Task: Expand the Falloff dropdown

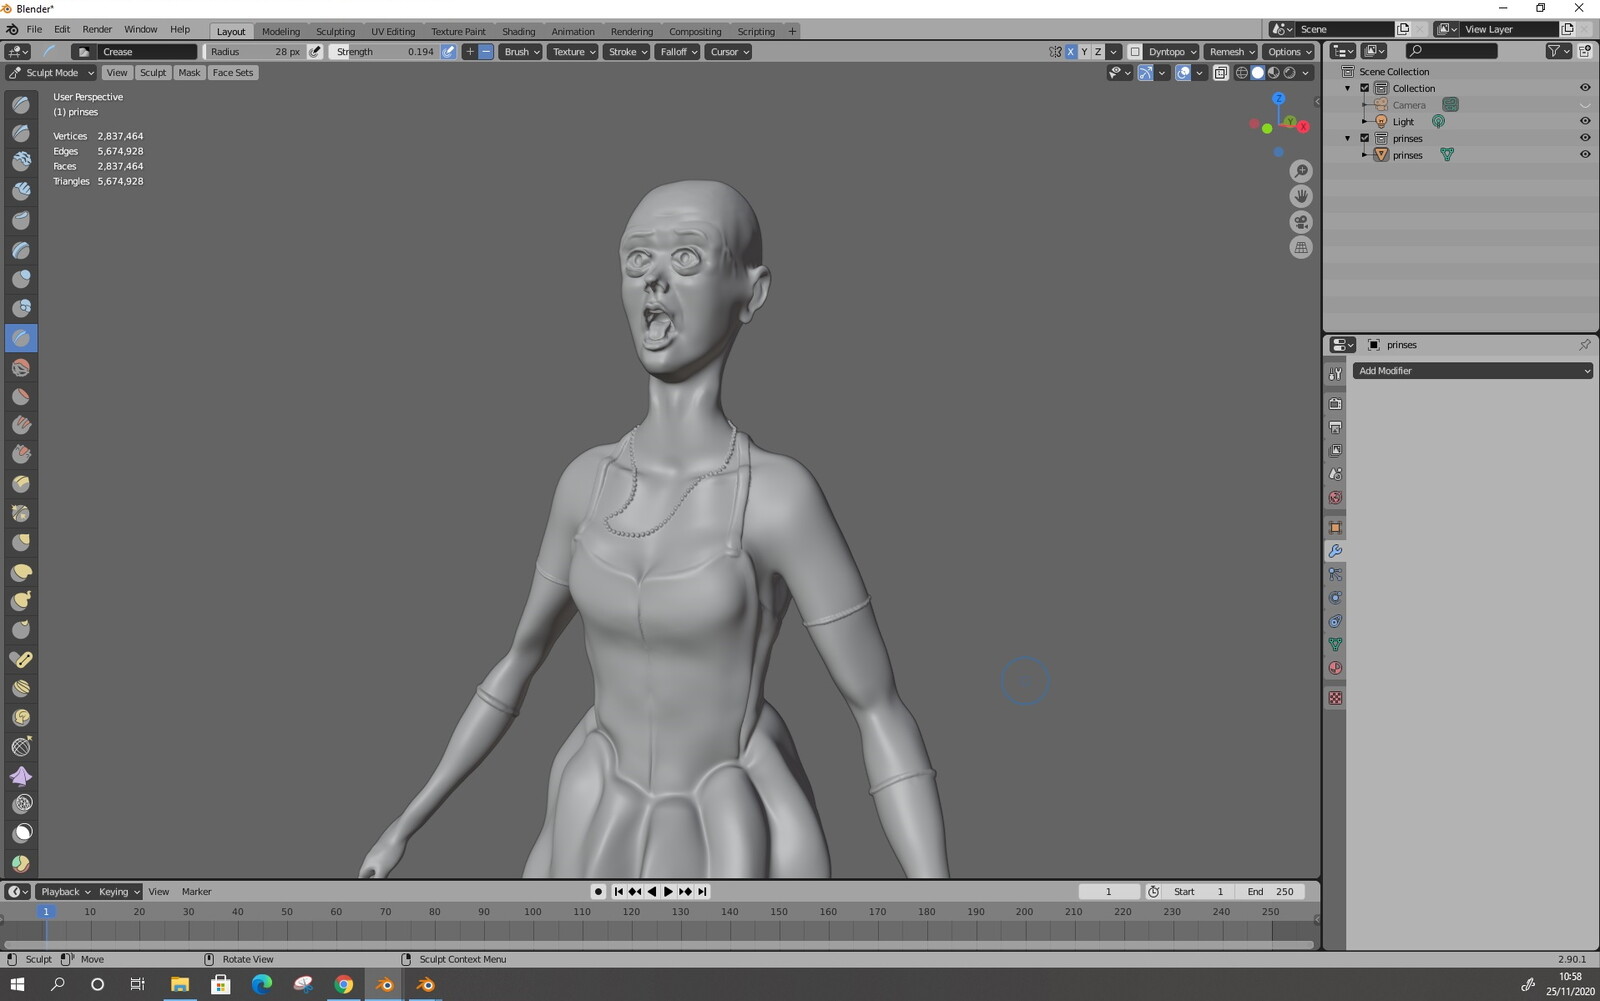Action: (678, 52)
